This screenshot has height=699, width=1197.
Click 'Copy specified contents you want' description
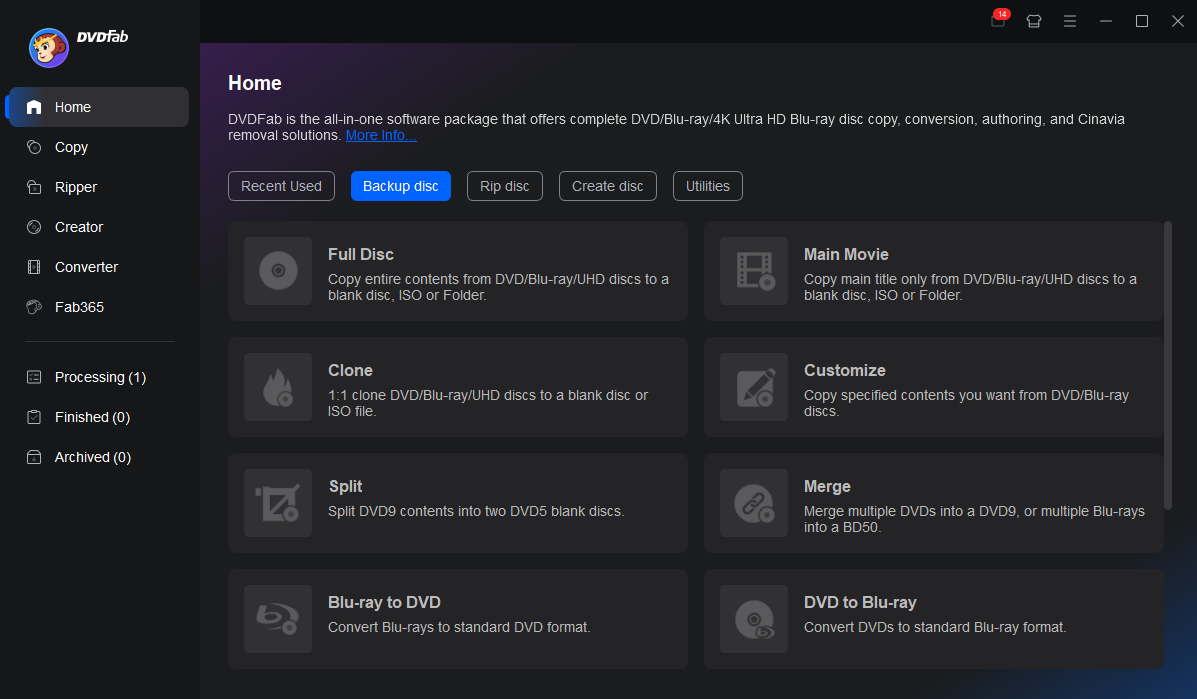coord(966,403)
